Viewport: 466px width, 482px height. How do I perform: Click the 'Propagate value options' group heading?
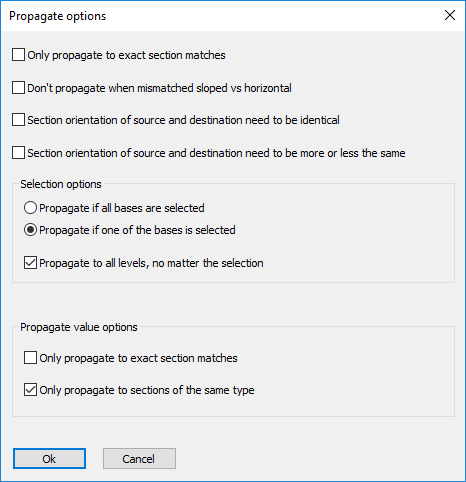tap(79, 327)
